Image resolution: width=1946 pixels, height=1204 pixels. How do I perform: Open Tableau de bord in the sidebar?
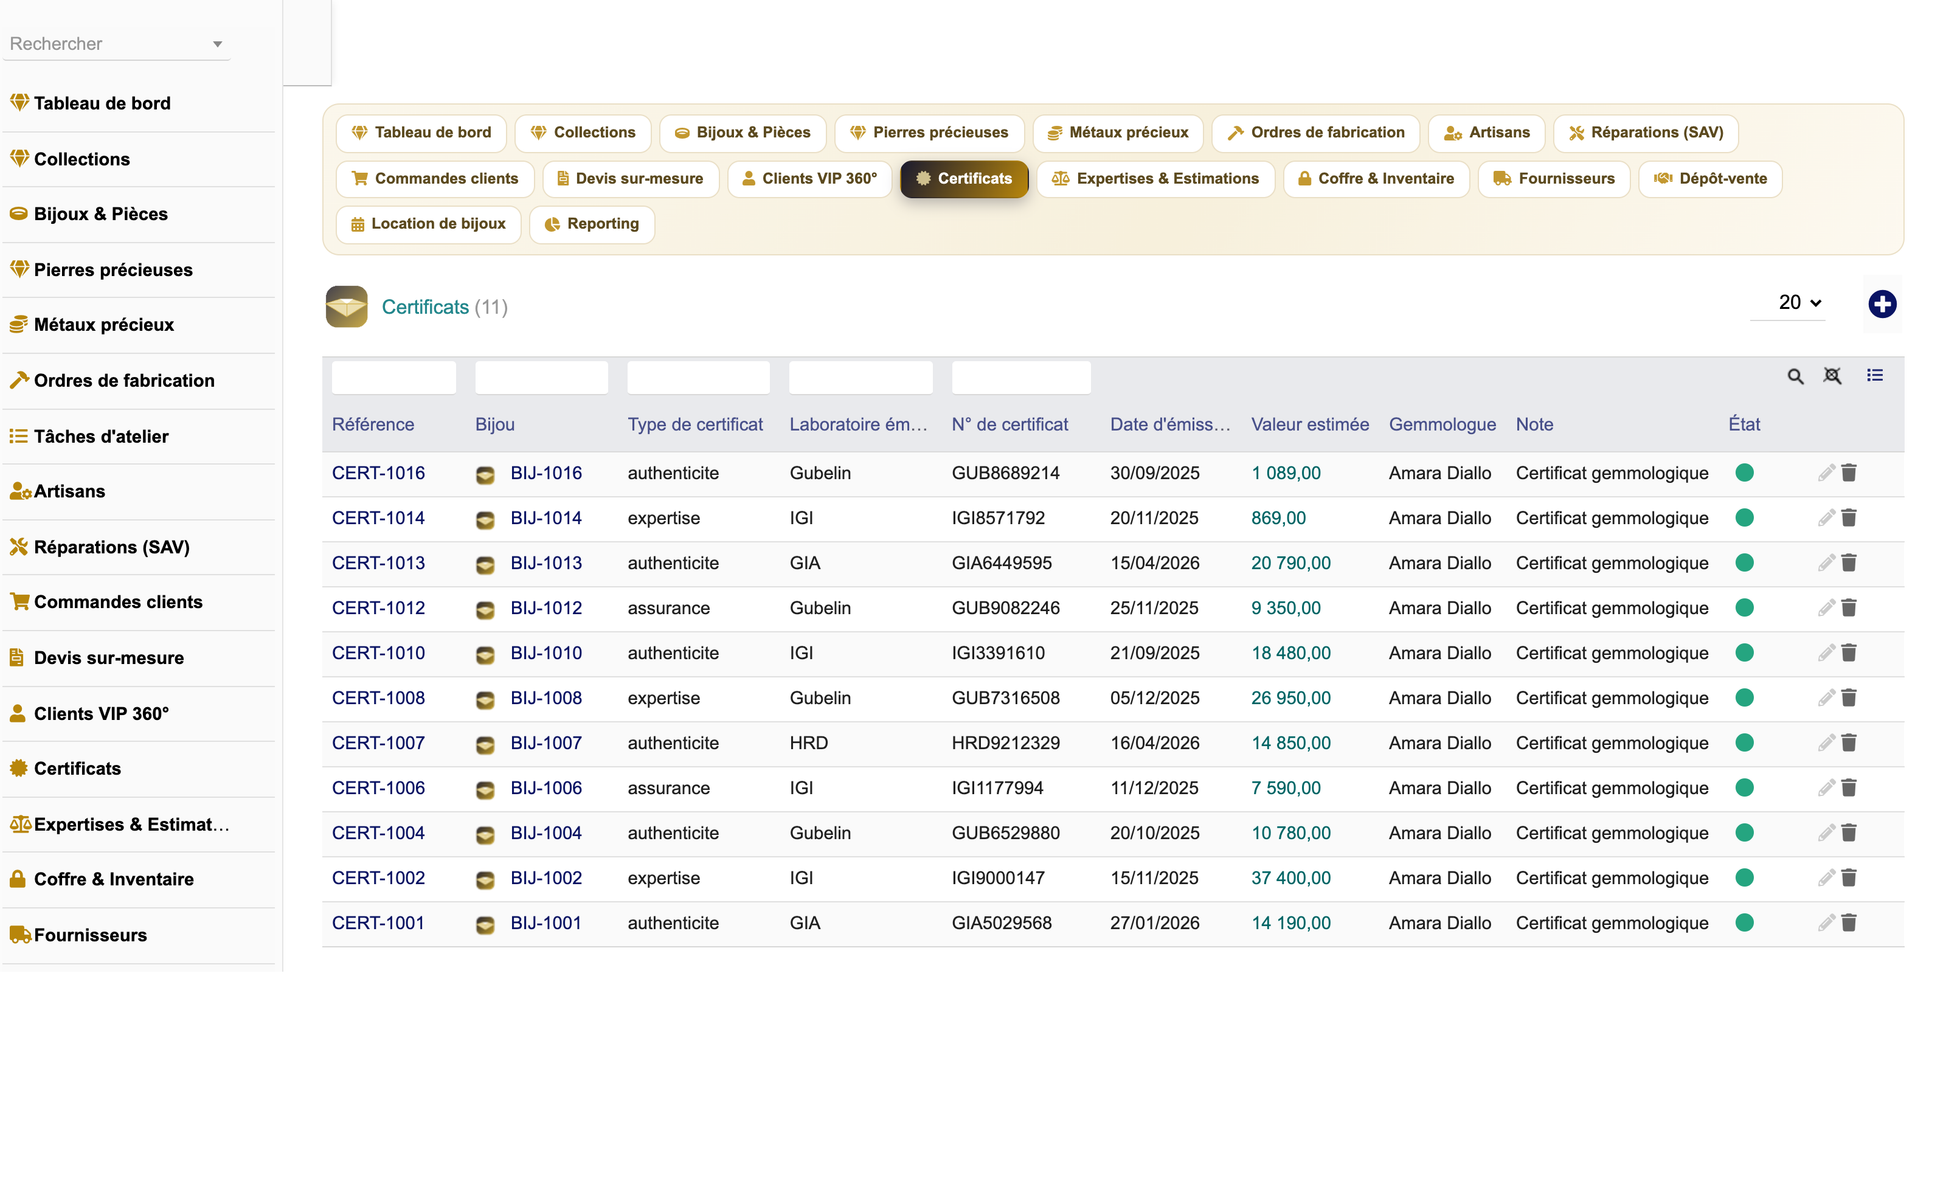pyautogui.click(x=102, y=103)
